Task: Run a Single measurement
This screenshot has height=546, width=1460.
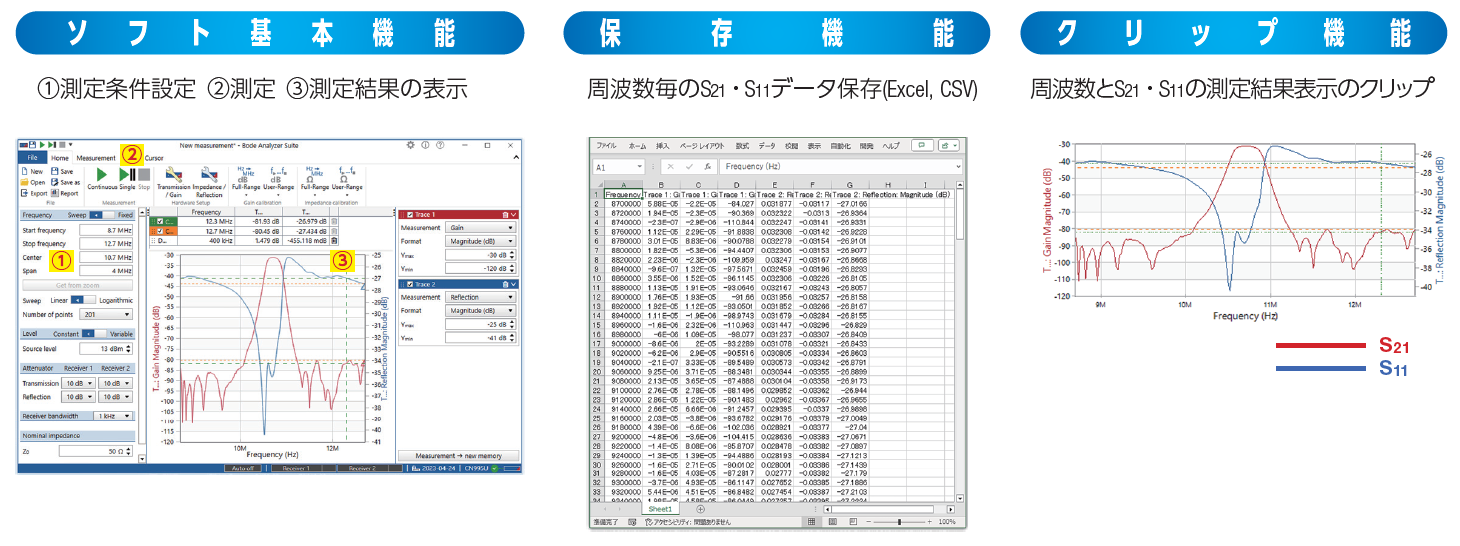Action: coord(127,178)
